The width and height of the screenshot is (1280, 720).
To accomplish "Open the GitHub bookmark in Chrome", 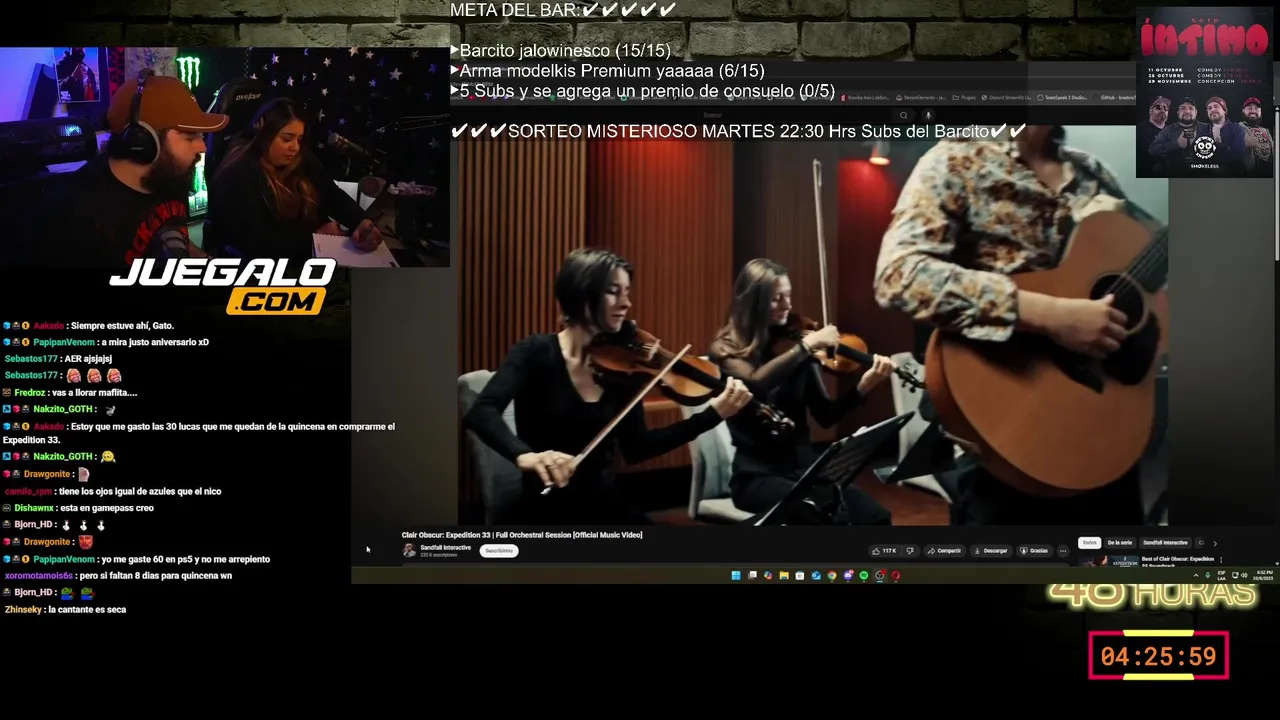I will click(1118, 97).
